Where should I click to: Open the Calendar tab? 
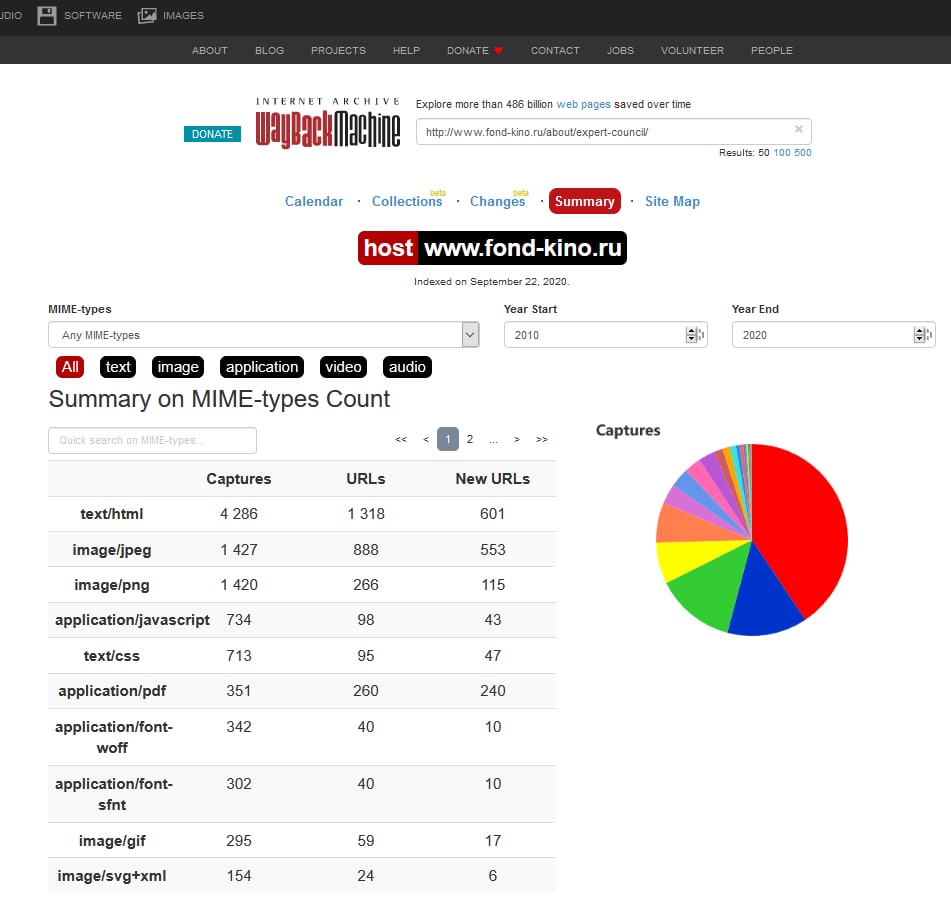pyautogui.click(x=314, y=201)
